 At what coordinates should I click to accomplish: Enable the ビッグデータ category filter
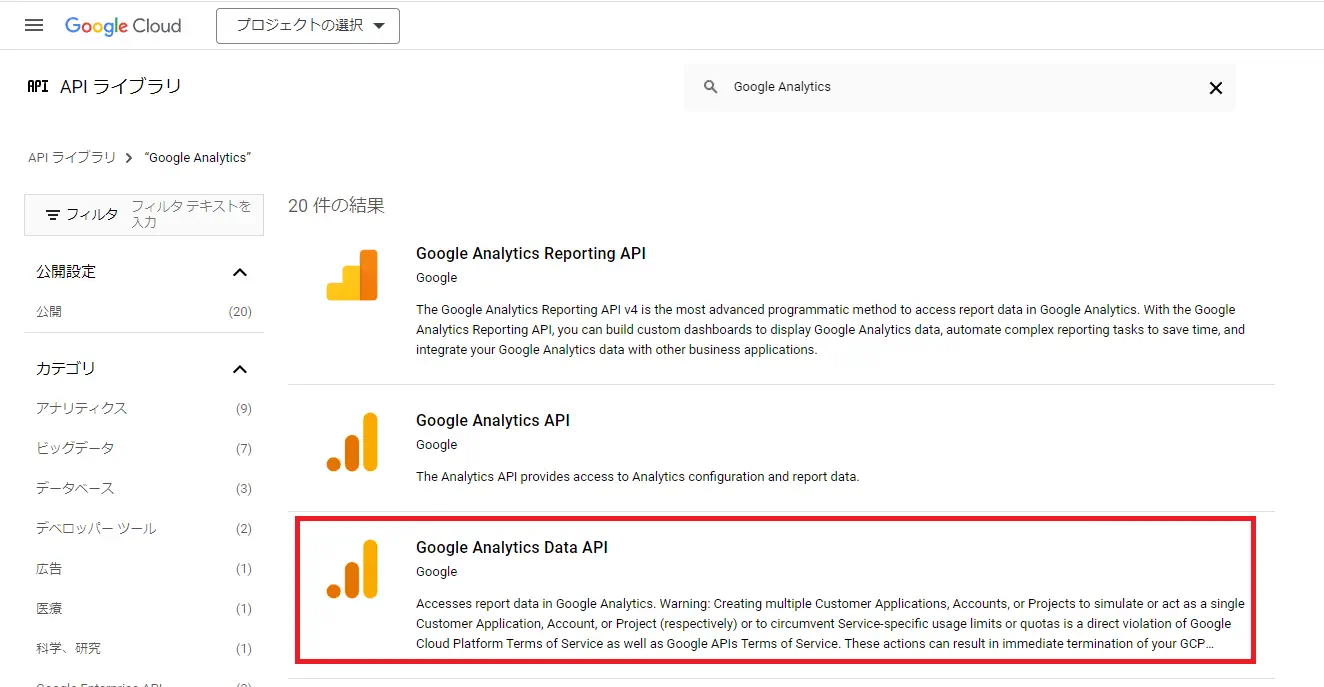point(74,448)
